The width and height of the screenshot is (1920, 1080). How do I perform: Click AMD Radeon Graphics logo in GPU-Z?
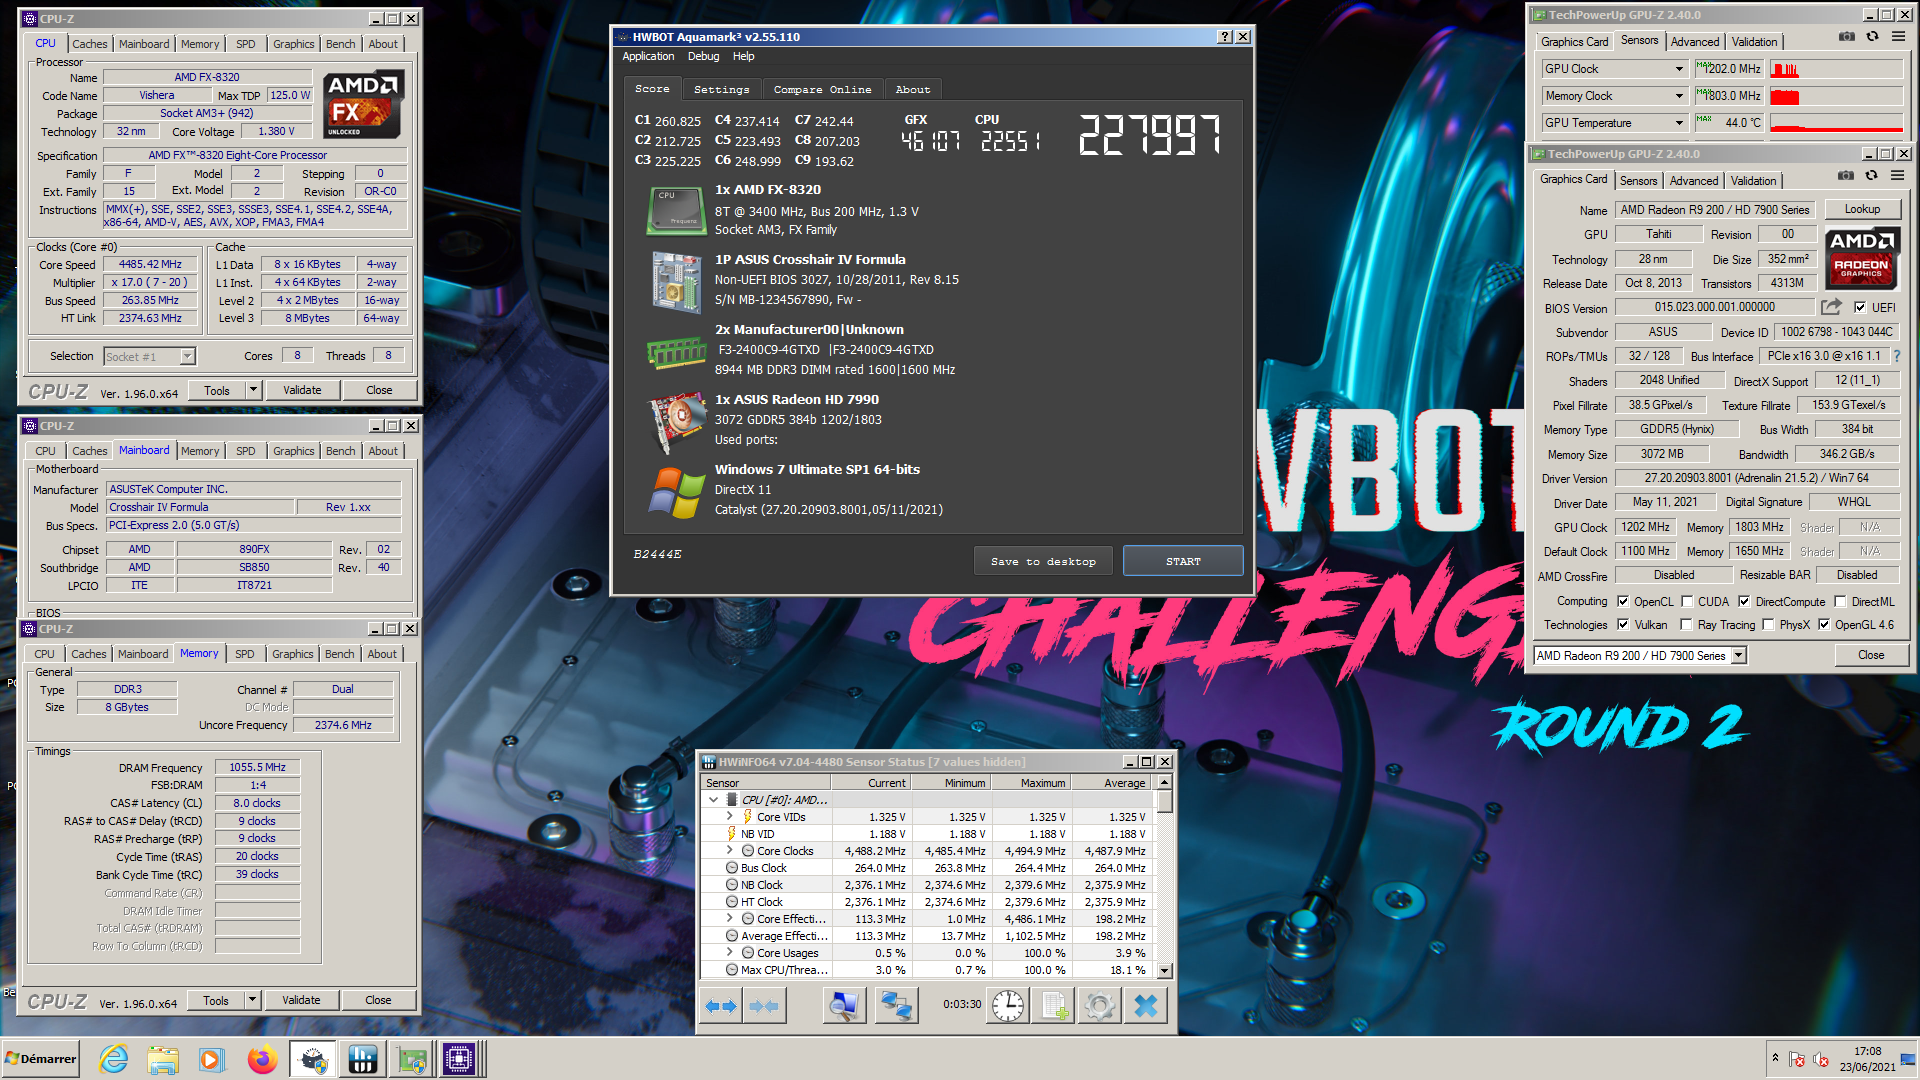1861,258
